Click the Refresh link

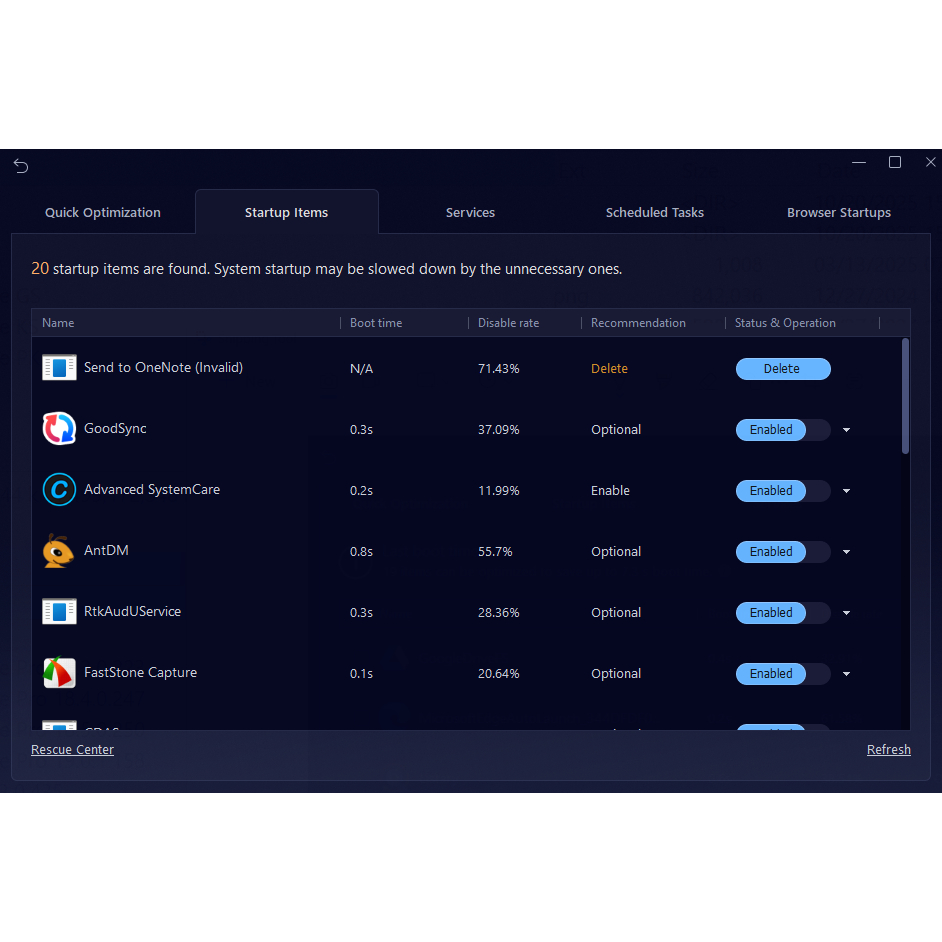point(889,750)
